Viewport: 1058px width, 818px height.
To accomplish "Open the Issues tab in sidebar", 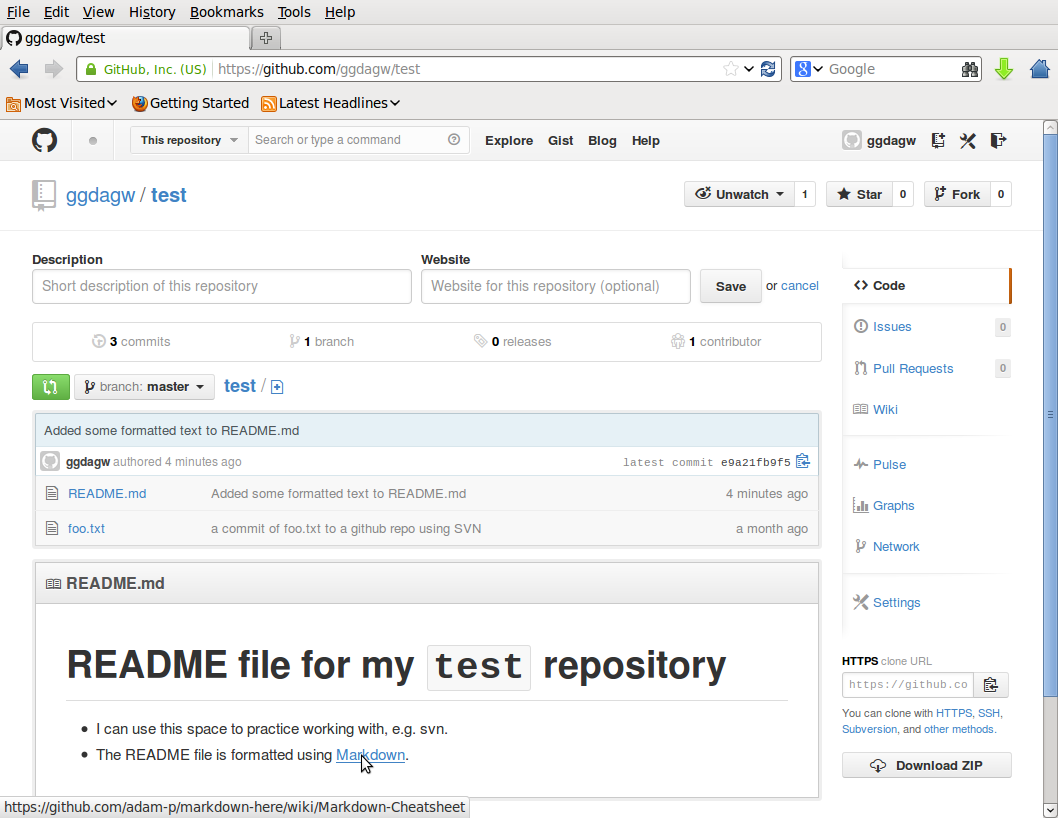I will click(891, 327).
